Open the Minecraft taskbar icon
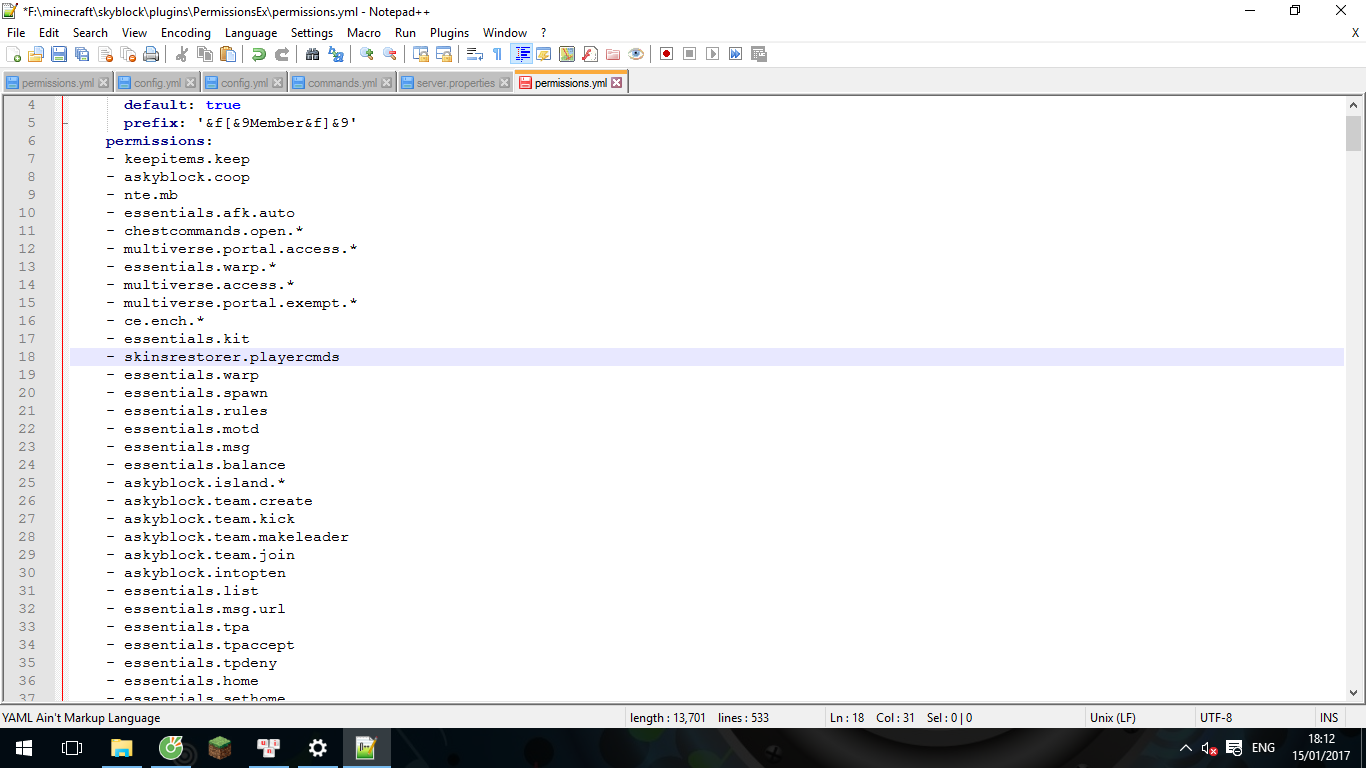 tap(220, 748)
